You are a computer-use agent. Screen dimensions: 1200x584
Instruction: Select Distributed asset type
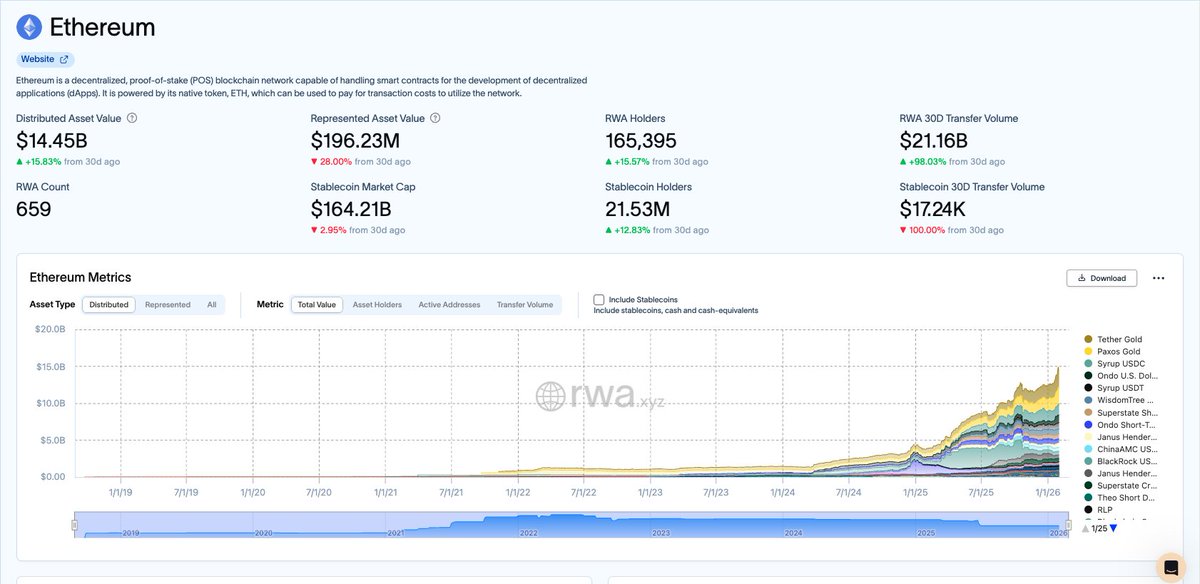point(109,304)
